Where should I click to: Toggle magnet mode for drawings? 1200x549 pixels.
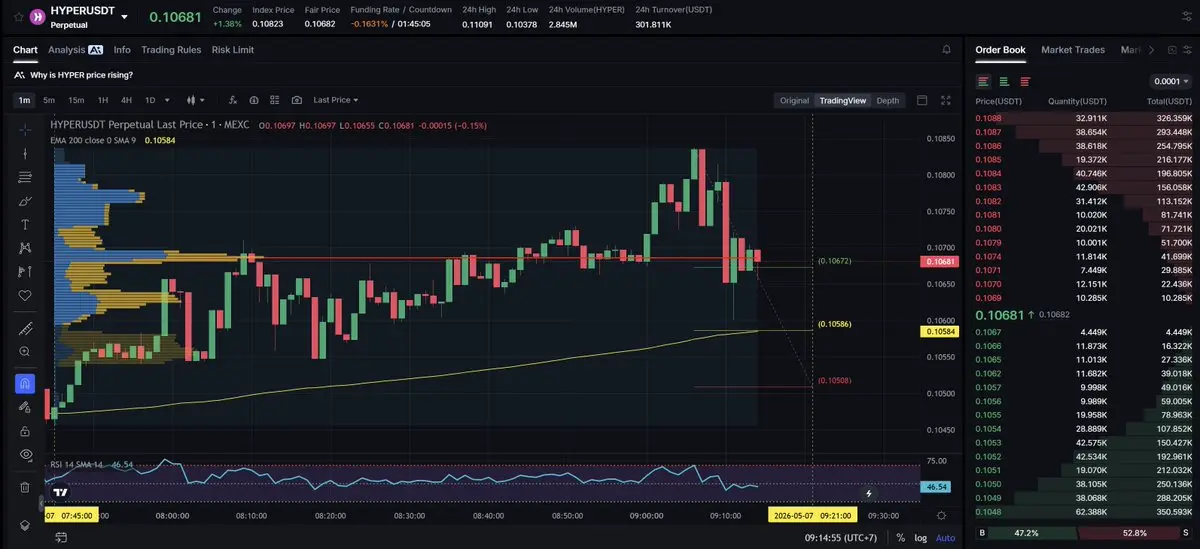25,383
